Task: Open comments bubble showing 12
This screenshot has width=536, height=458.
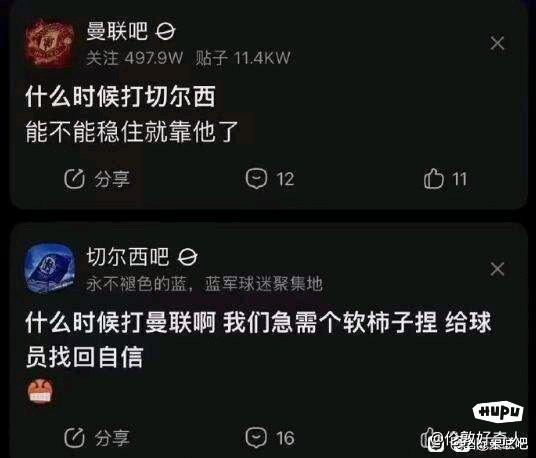Action: pyautogui.click(x=256, y=179)
